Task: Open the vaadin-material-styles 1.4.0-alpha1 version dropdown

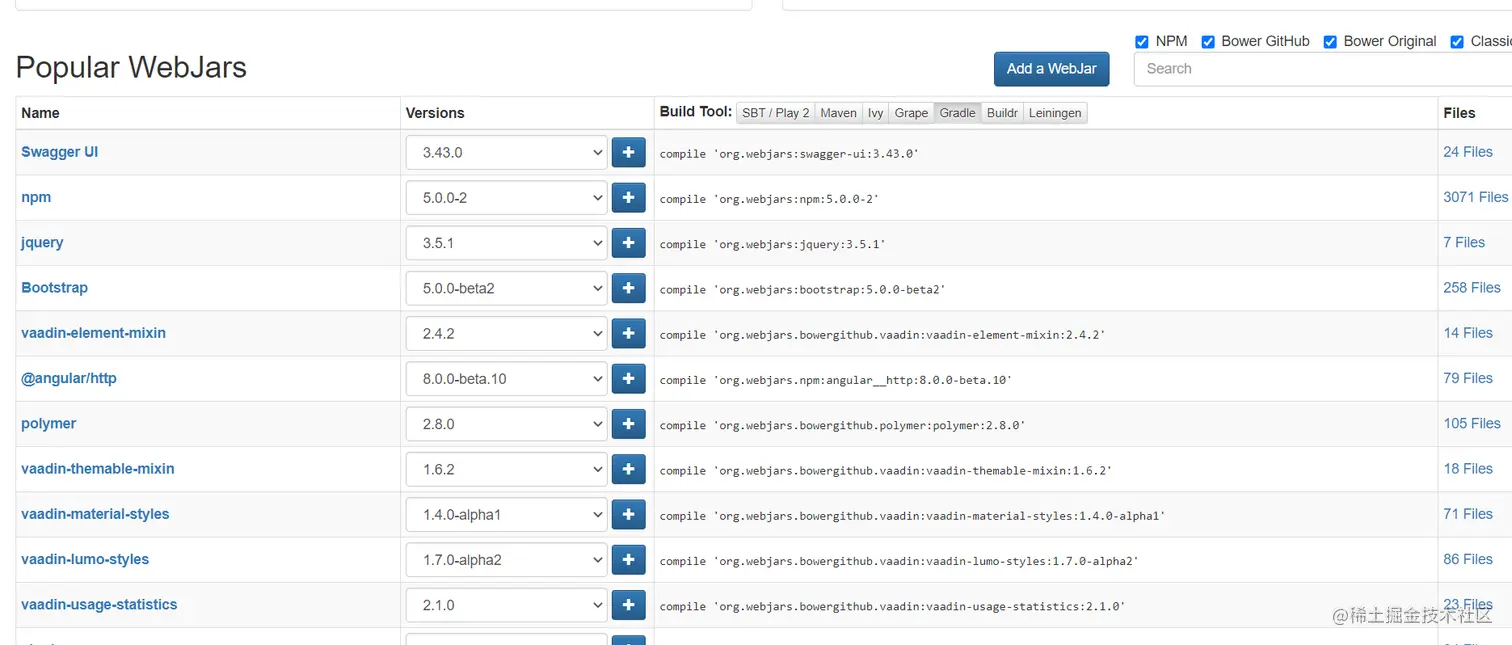Action: [x=506, y=515]
